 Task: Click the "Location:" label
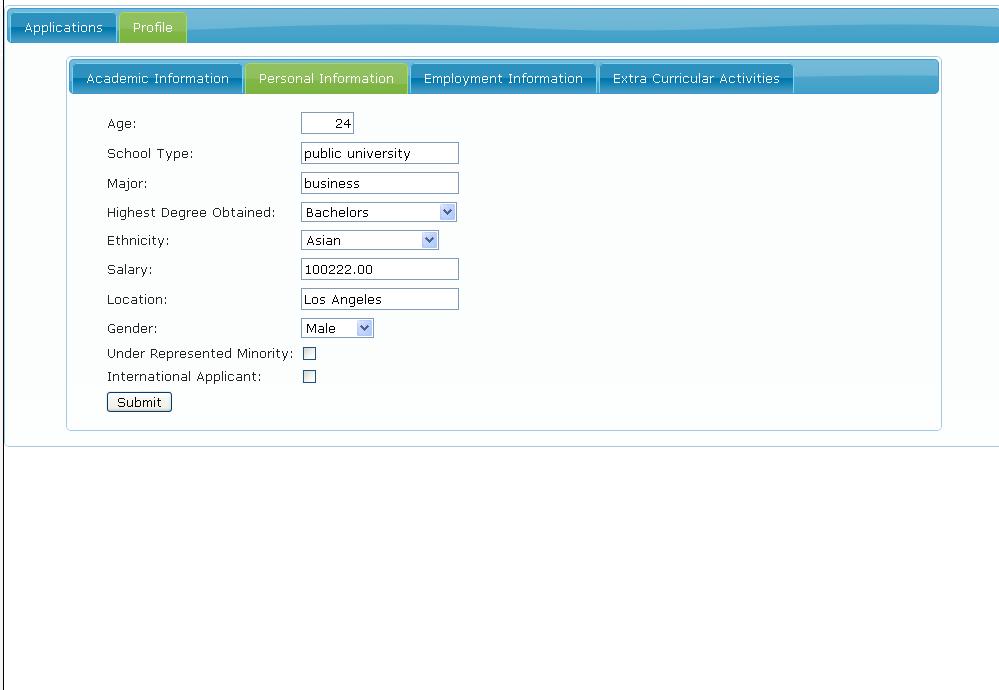137,299
